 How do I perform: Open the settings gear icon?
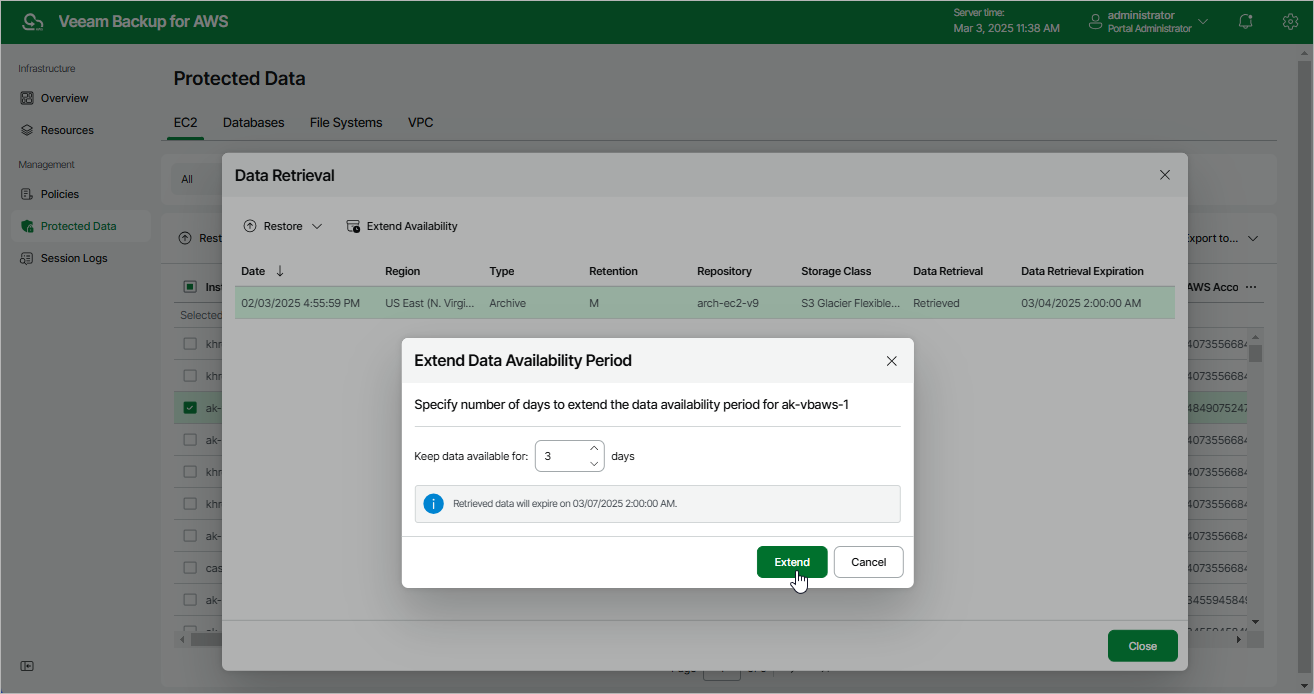coord(1290,22)
